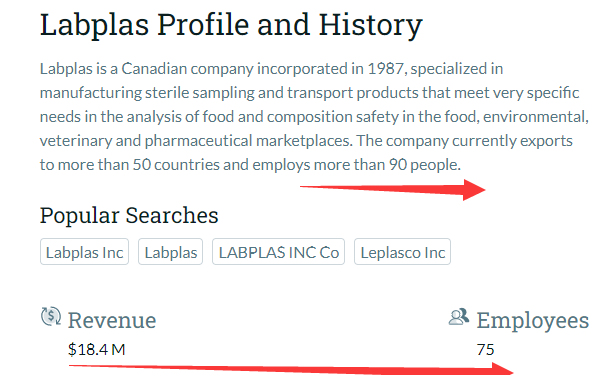
Task: Click the "Employees" heading label
Action: (x=532, y=321)
